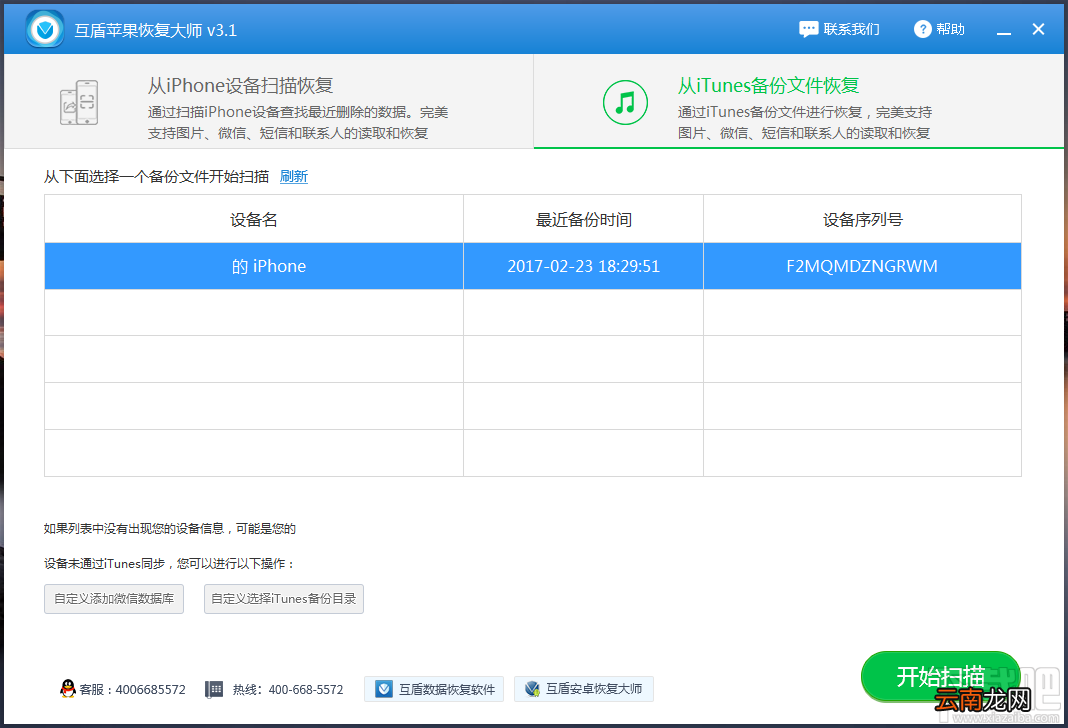Click the 最近备份时间 column header
This screenshot has width=1068, height=728.
(584, 219)
